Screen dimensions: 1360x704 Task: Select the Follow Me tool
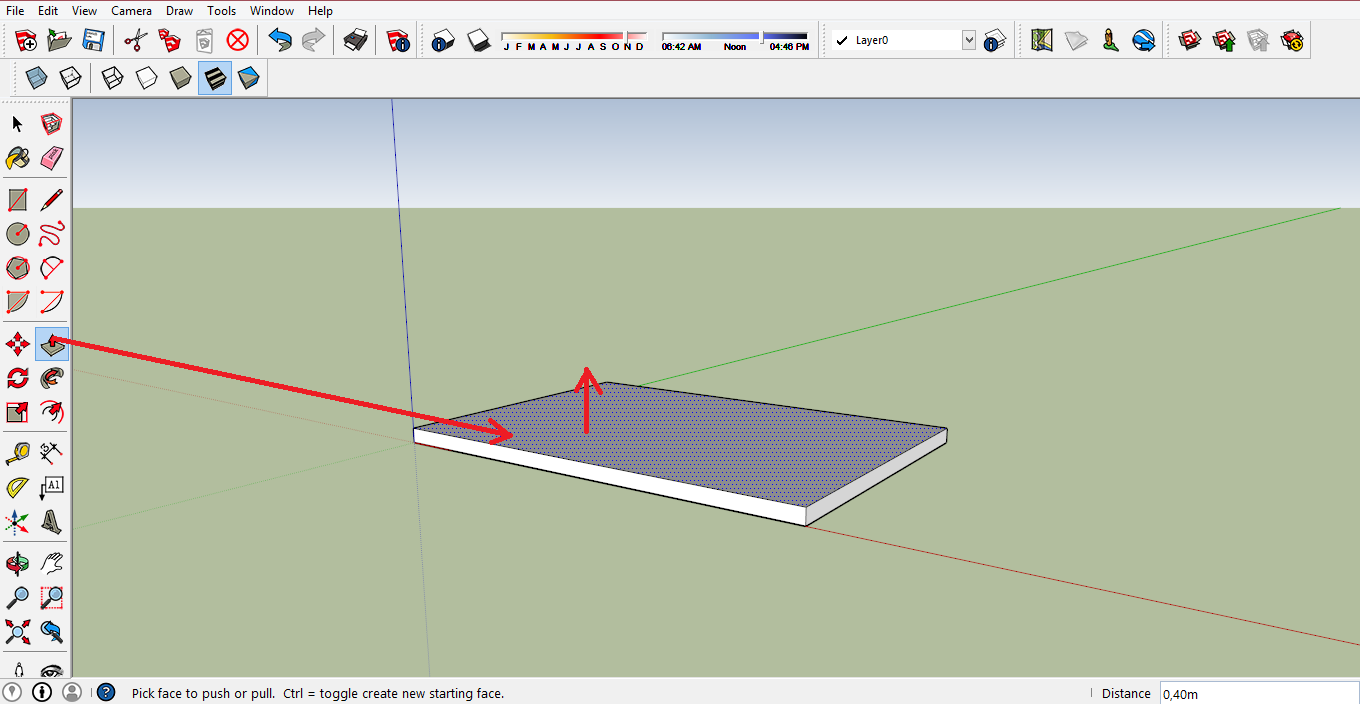tap(52, 378)
